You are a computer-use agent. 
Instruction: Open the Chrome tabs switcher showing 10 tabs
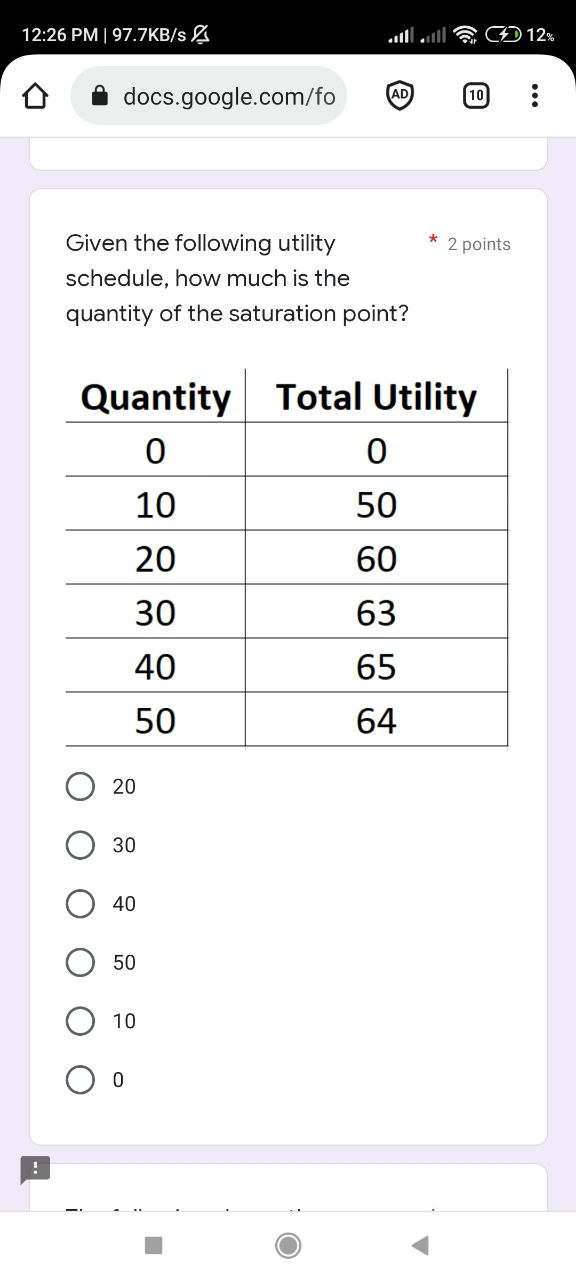pyautogui.click(x=476, y=96)
